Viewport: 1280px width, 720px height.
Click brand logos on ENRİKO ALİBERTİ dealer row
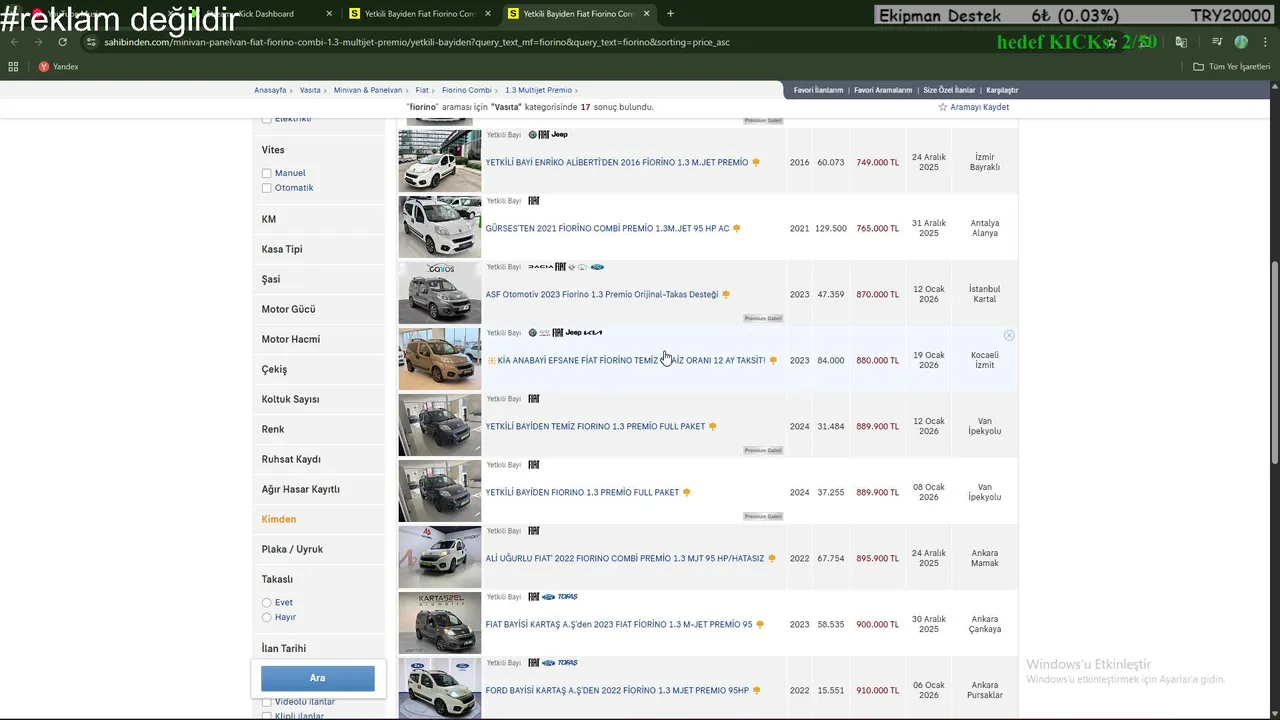[548, 135]
